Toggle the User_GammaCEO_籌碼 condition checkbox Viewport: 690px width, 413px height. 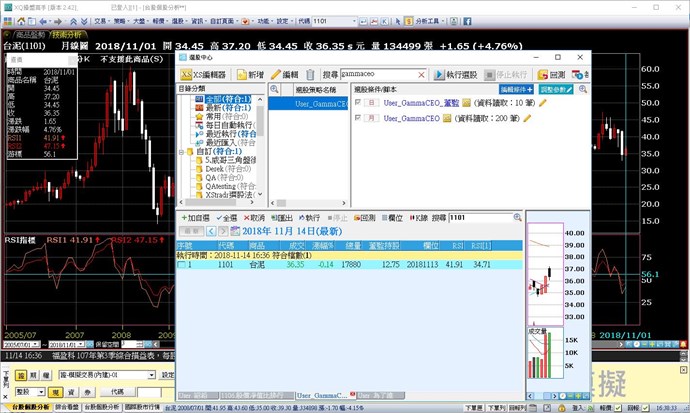click(x=358, y=103)
